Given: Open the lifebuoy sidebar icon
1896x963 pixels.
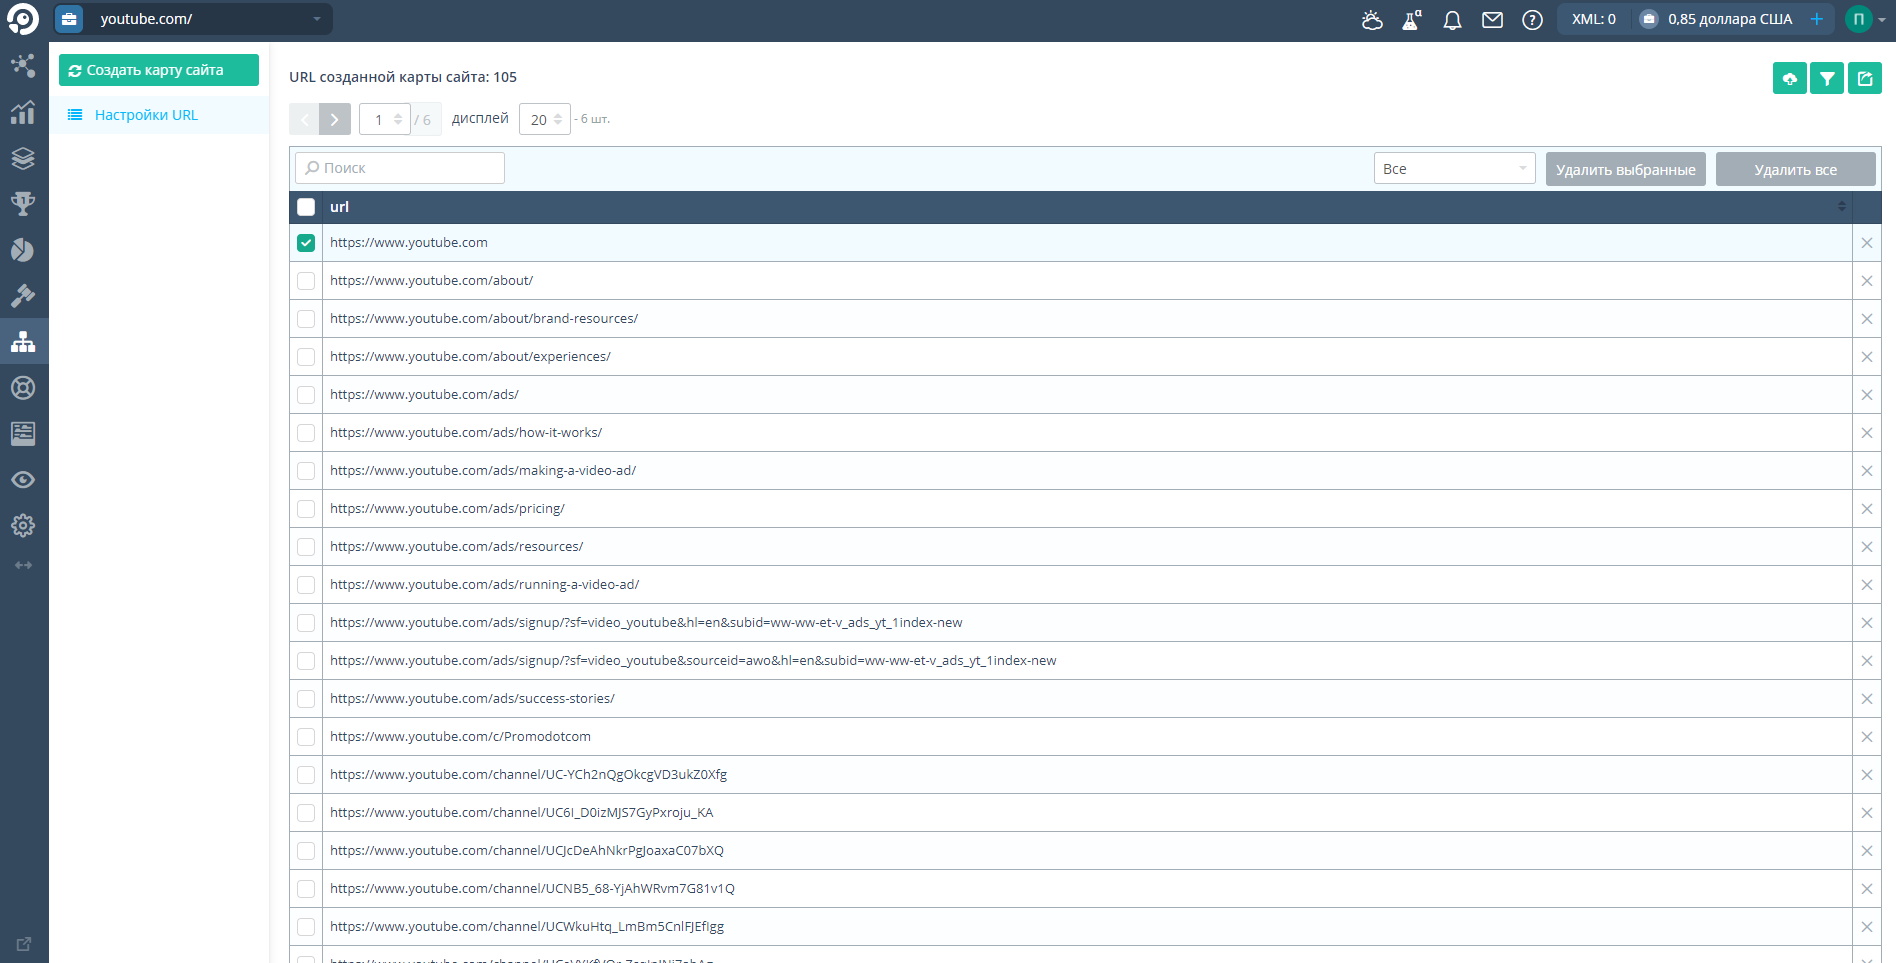Looking at the screenshot, I should click(23, 388).
